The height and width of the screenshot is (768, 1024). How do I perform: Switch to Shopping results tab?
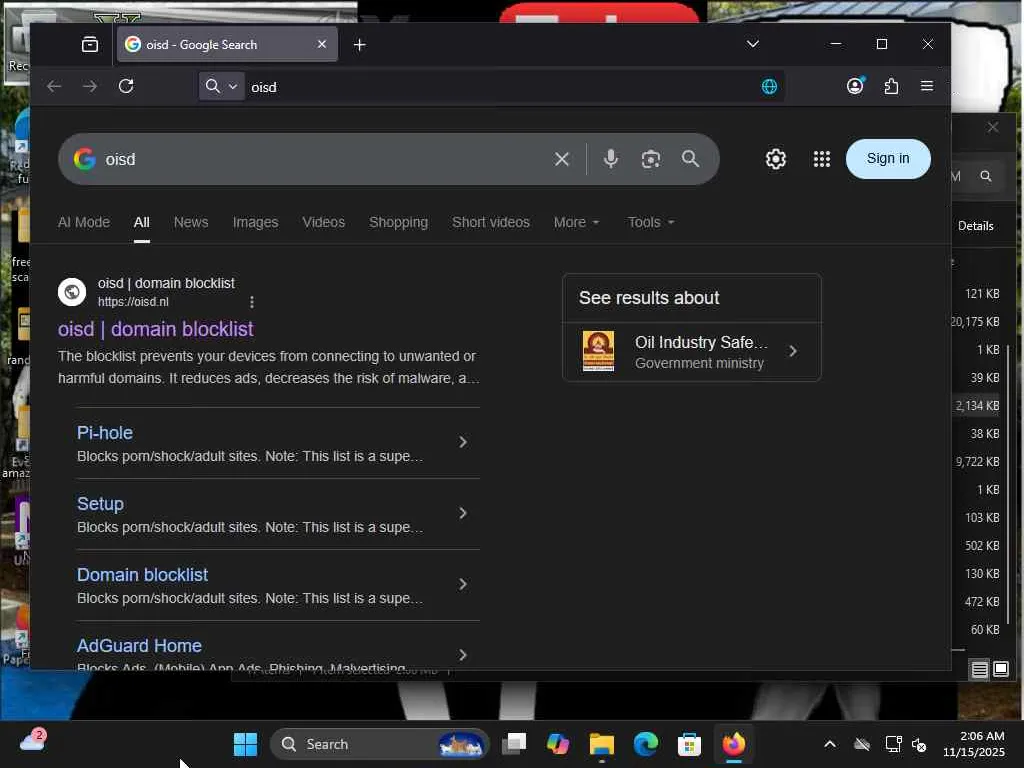click(x=398, y=222)
